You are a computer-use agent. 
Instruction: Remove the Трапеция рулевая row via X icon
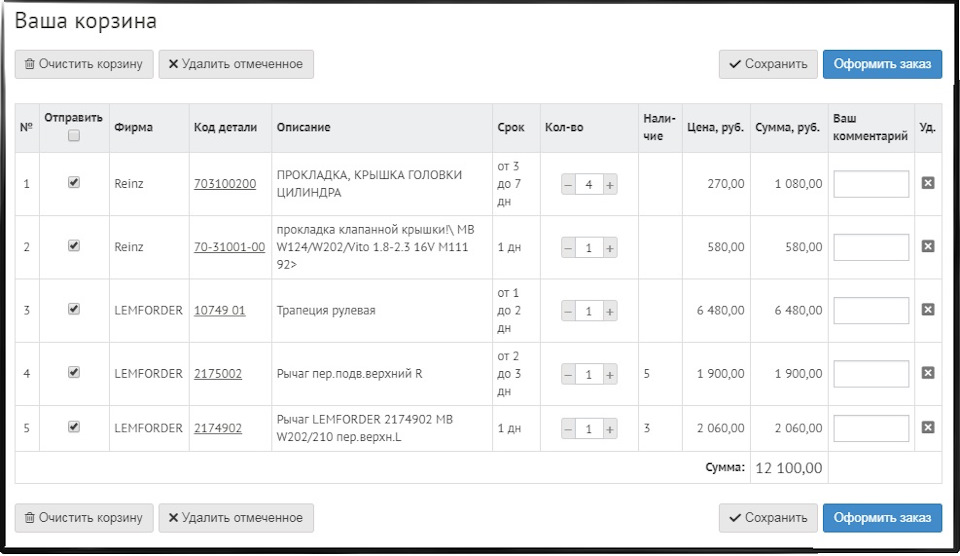[x=927, y=310]
